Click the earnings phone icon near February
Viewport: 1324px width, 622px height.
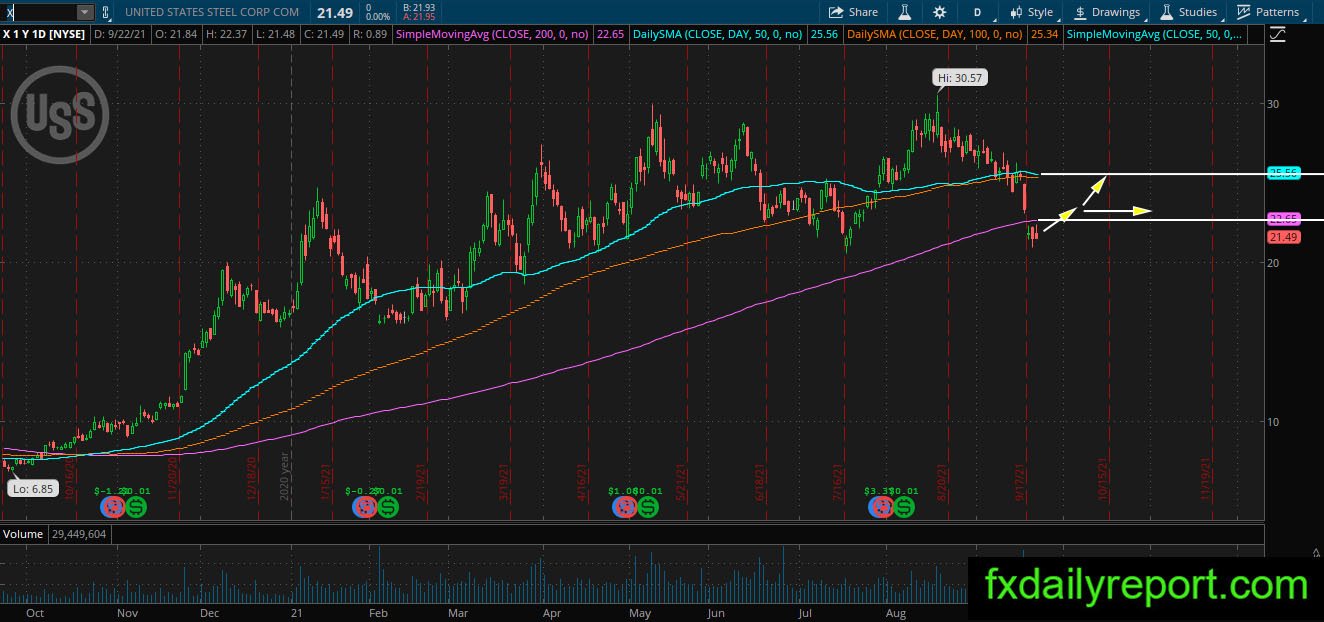(x=366, y=507)
